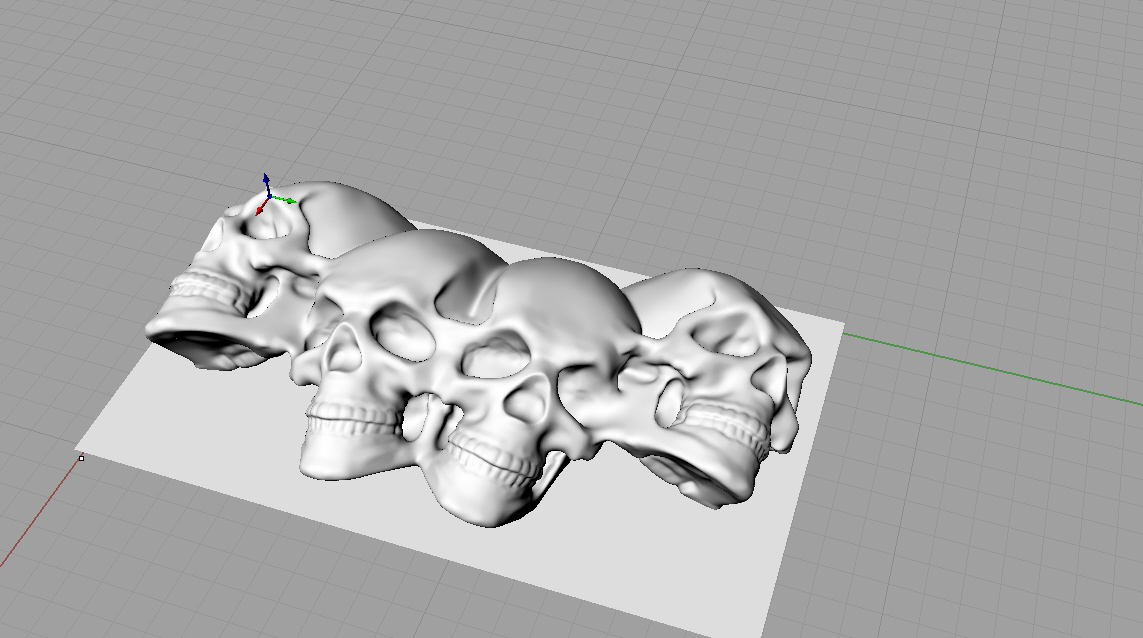
Task: Select the blue Z-axis gizmo arrow
Action: coord(266,182)
